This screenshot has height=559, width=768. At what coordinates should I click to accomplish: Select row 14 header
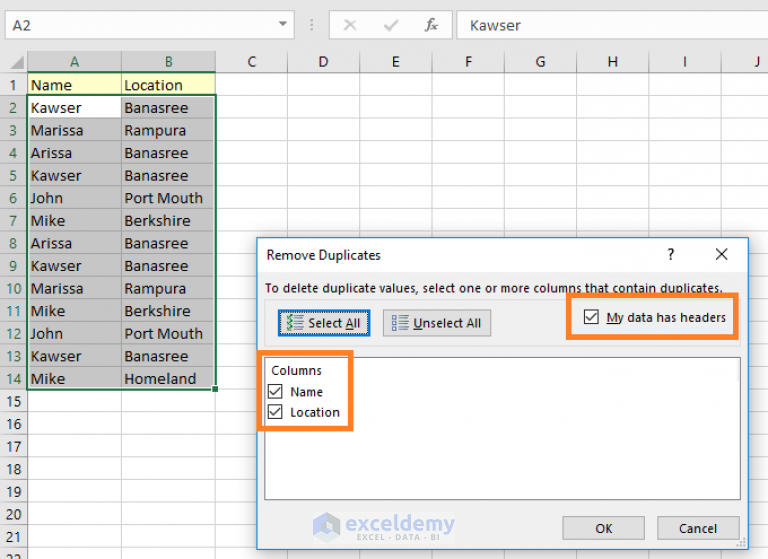tap(13, 379)
